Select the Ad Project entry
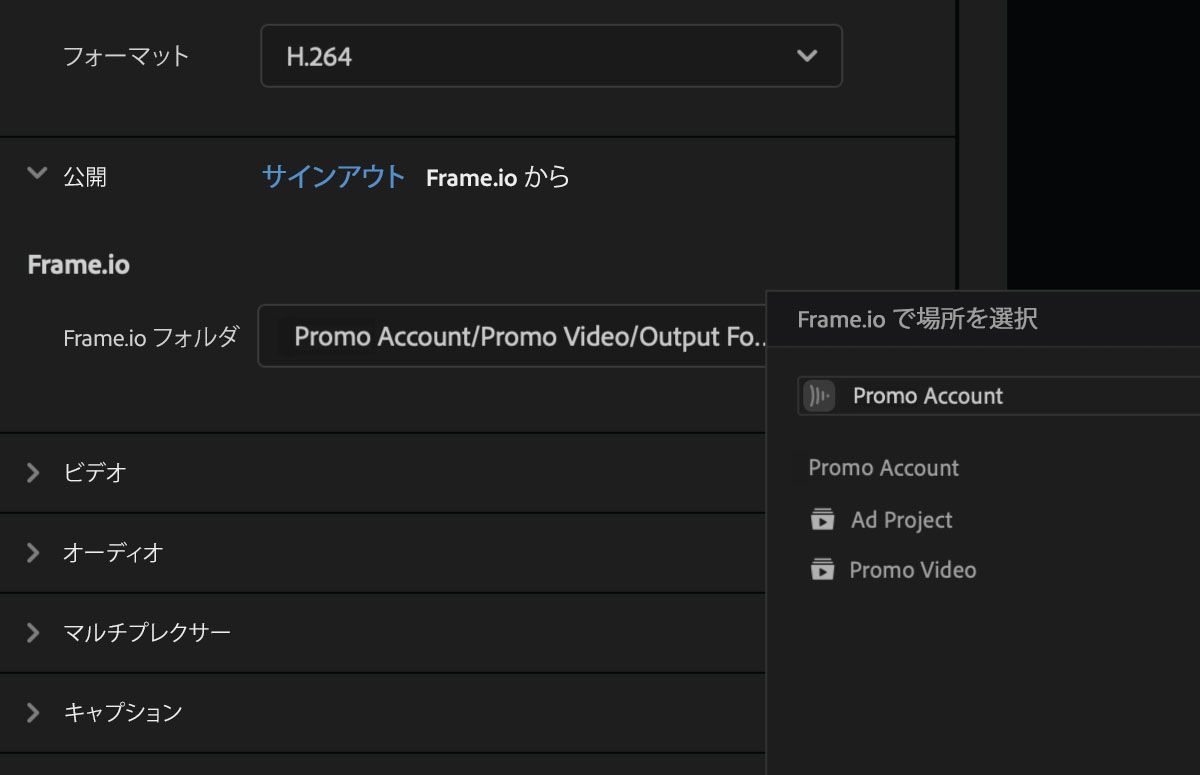The height and width of the screenshot is (775, 1200). pyautogui.click(x=901, y=520)
